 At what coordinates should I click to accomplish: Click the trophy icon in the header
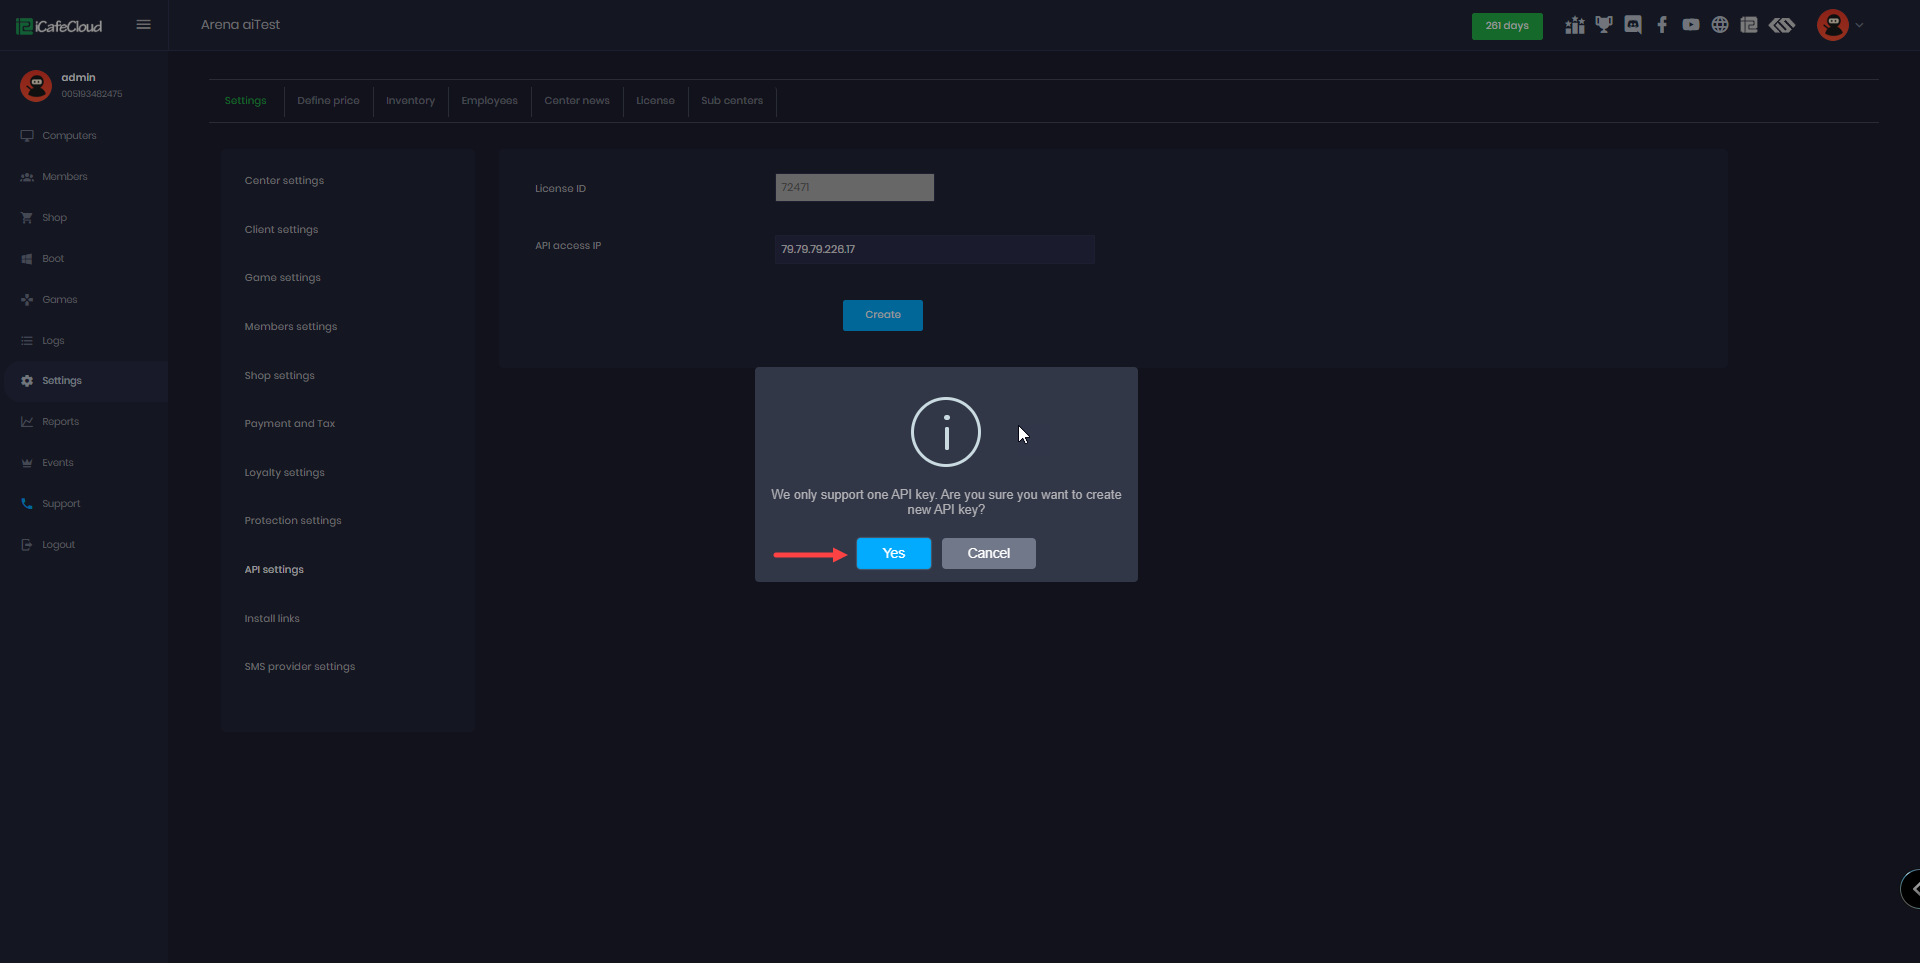(x=1604, y=25)
